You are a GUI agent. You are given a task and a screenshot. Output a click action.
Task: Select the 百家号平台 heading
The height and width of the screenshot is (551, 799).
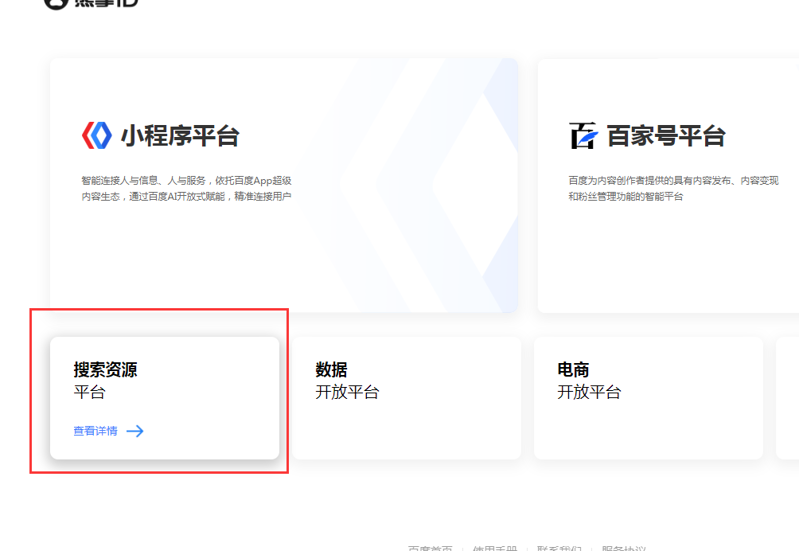point(666,136)
